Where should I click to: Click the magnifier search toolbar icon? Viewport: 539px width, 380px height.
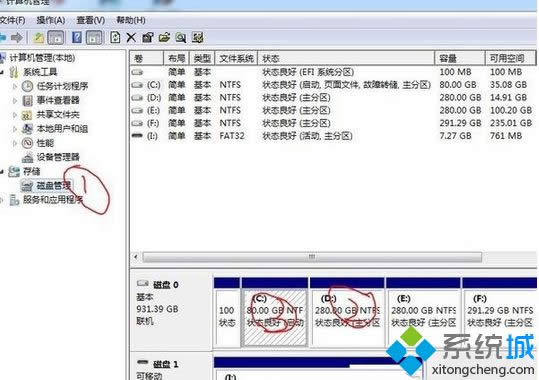pos(181,37)
